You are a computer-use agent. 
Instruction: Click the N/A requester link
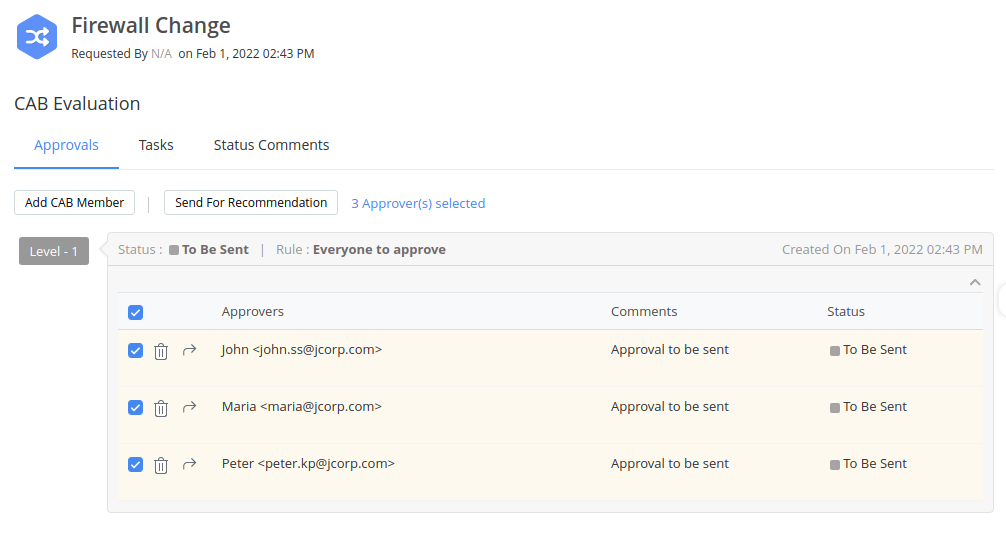[161, 54]
